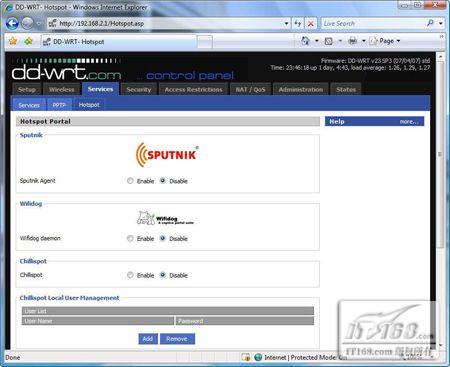Expand the Print options dropdown arrow
450x367 pixels.
tap(363, 41)
